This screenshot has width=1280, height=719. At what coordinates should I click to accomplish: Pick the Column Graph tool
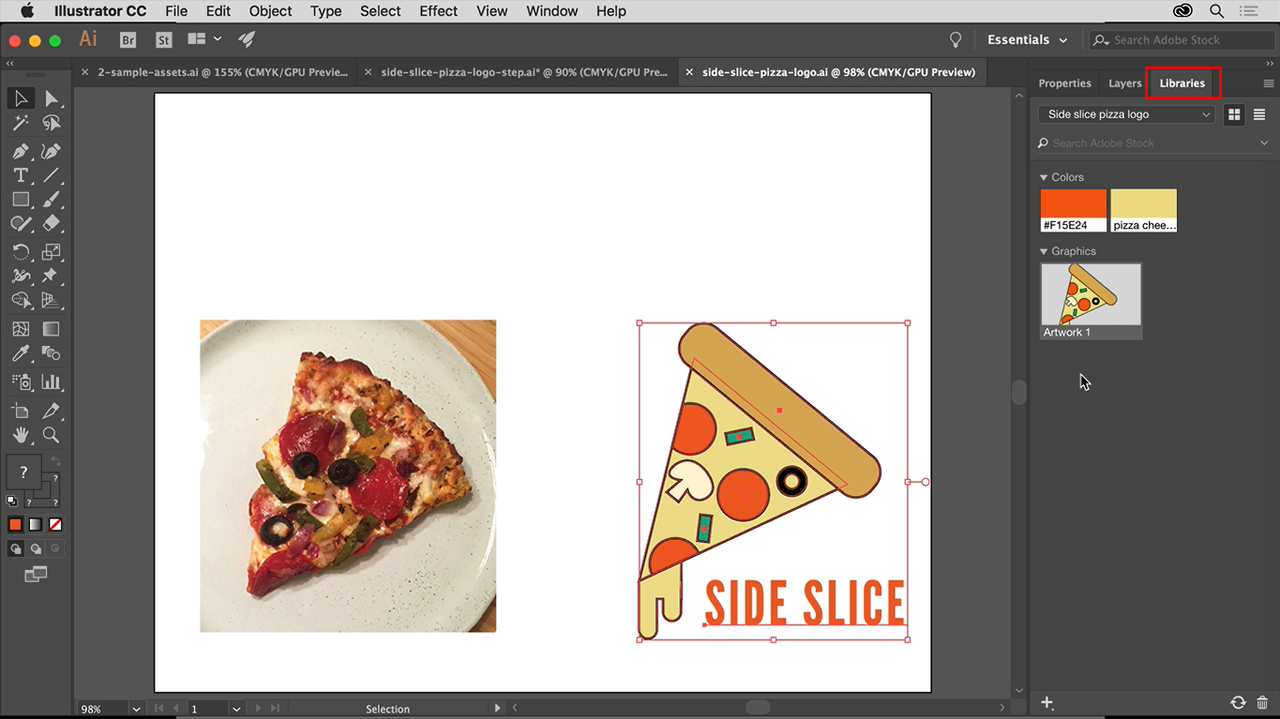click(51, 382)
